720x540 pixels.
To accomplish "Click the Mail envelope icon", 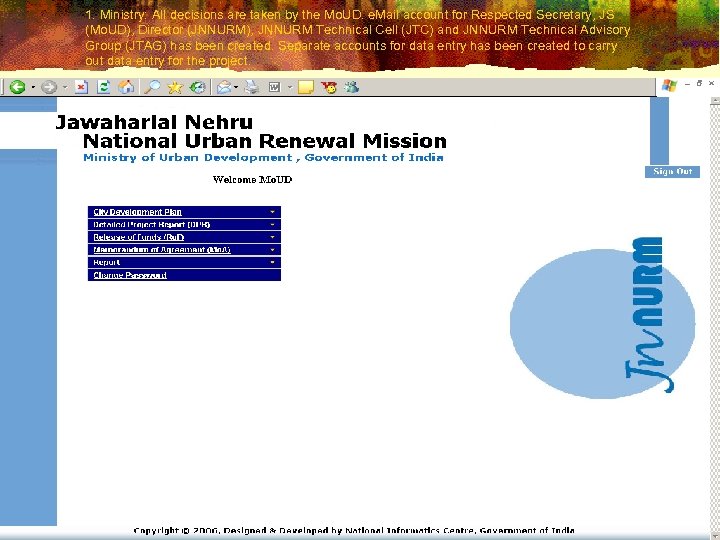I will point(224,87).
